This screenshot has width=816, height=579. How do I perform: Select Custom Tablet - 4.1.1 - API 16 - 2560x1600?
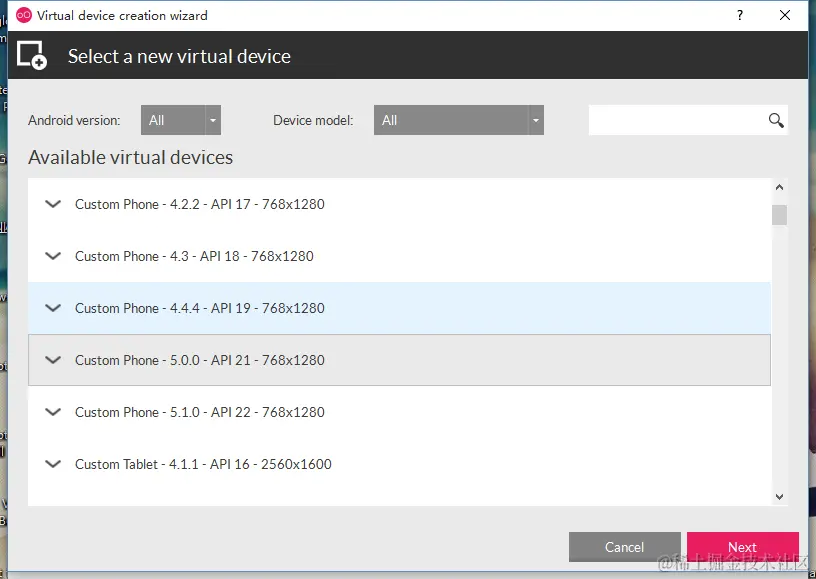399,464
